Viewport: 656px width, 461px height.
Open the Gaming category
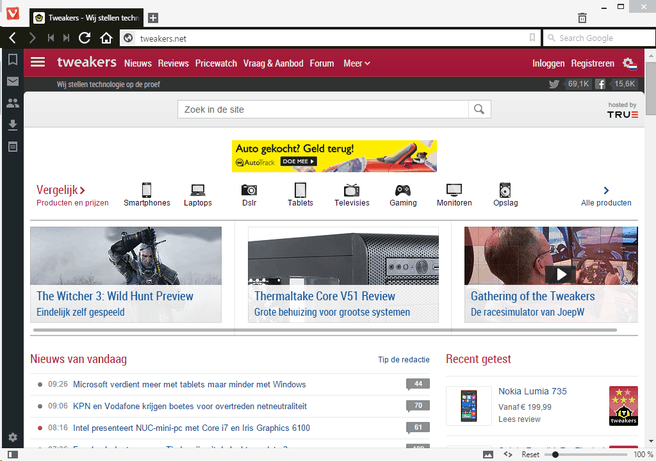[403, 195]
